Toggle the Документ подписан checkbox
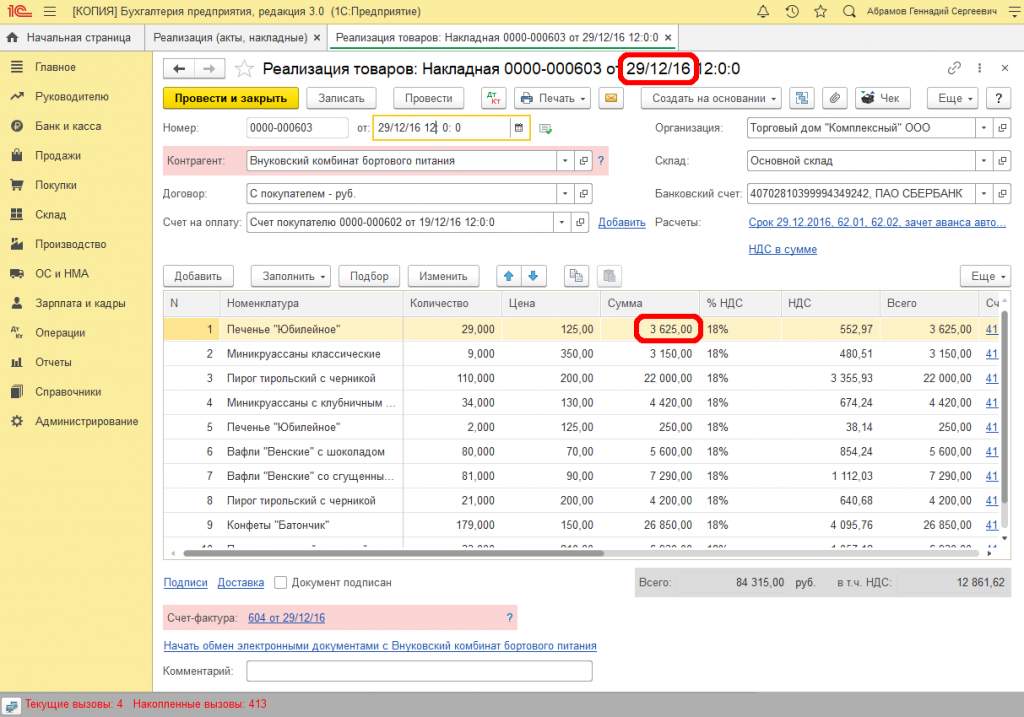Image resolution: width=1024 pixels, height=717 pixels. (x=281, y=582)
